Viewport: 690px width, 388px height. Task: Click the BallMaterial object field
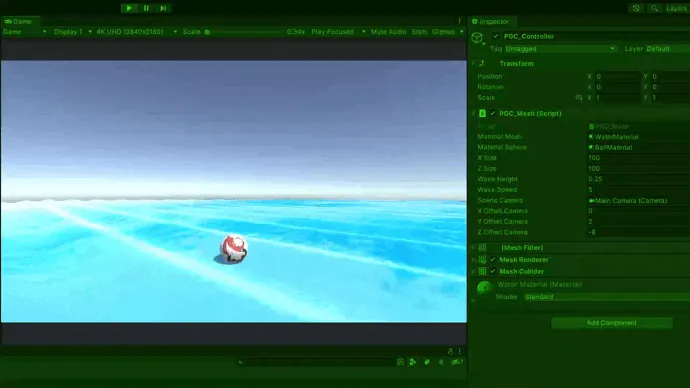(639, 147)
